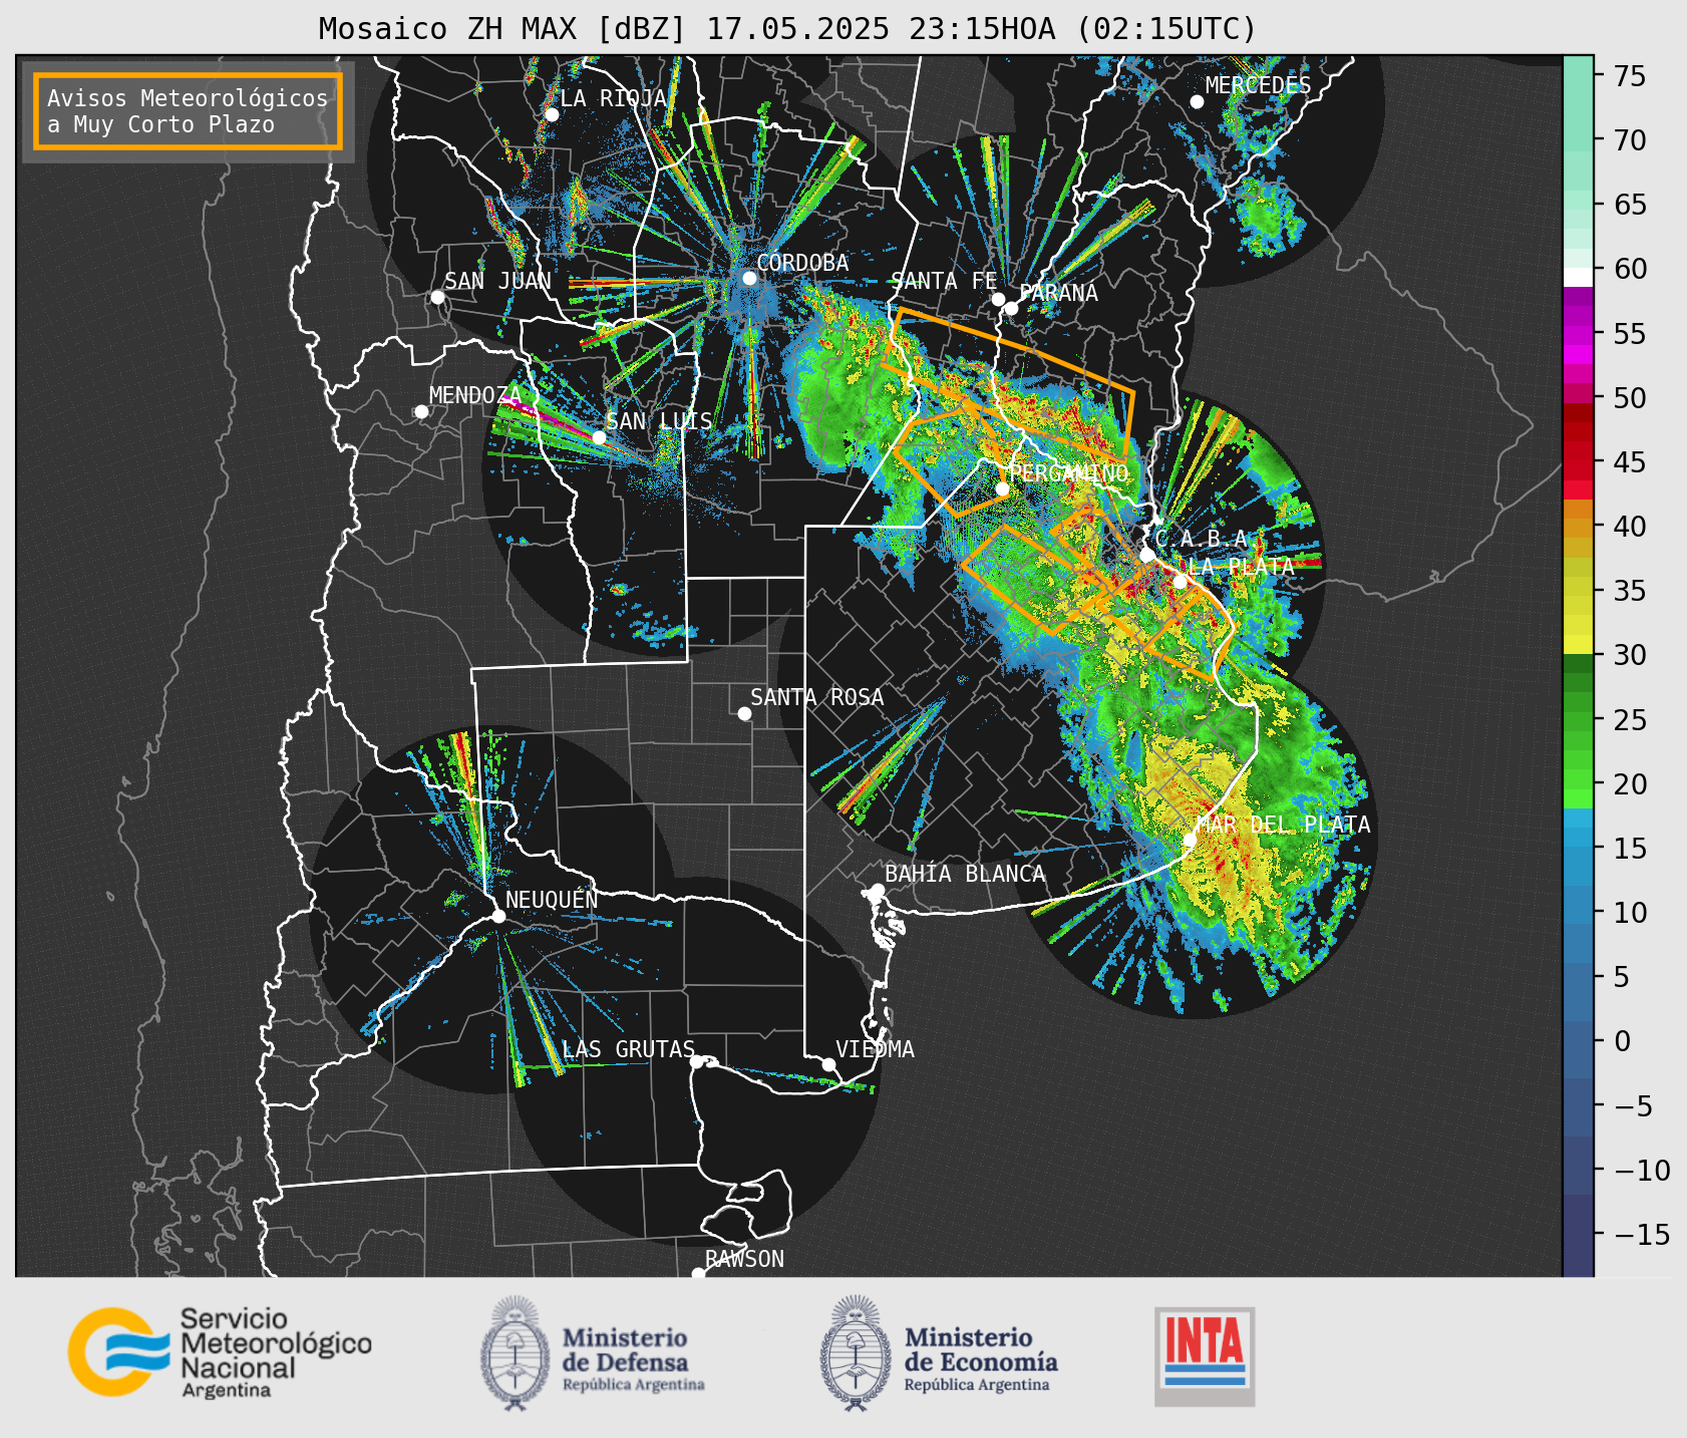Click the RAWSON city label
This screenshot has height=1438, width=1687.
pyautogui.click(x=744, y=1259)
